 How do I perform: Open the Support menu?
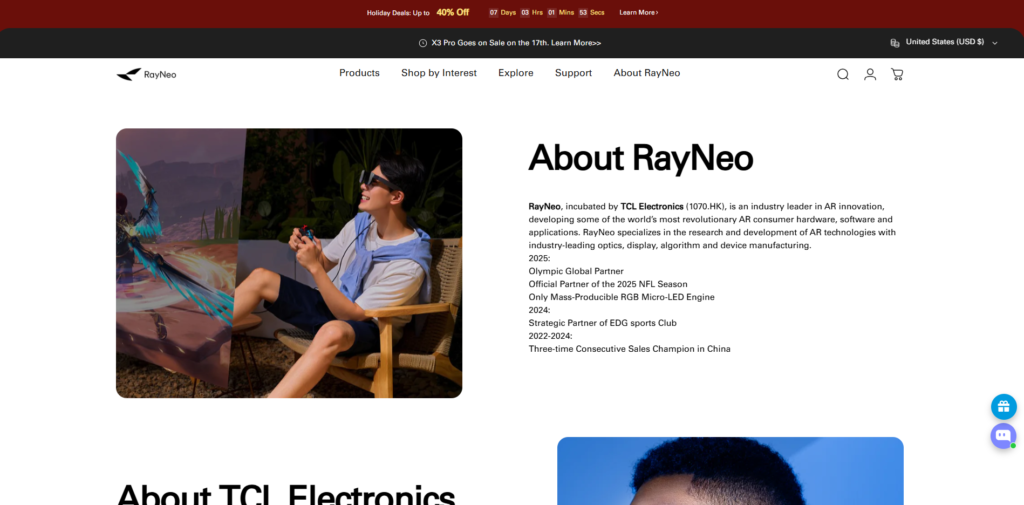tap(573, 73)
